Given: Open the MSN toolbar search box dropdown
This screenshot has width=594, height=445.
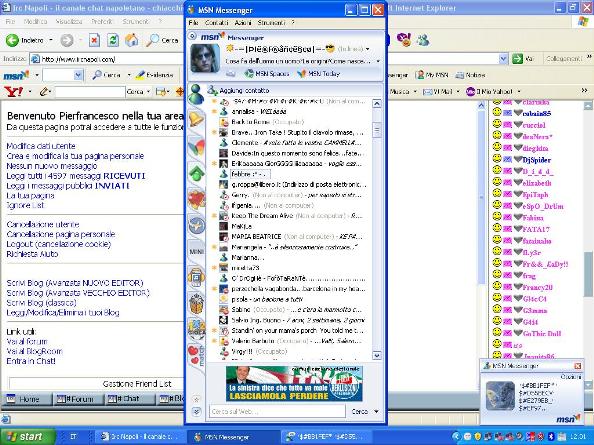Looking at the screenshot, I should click(x=78, y=75).
